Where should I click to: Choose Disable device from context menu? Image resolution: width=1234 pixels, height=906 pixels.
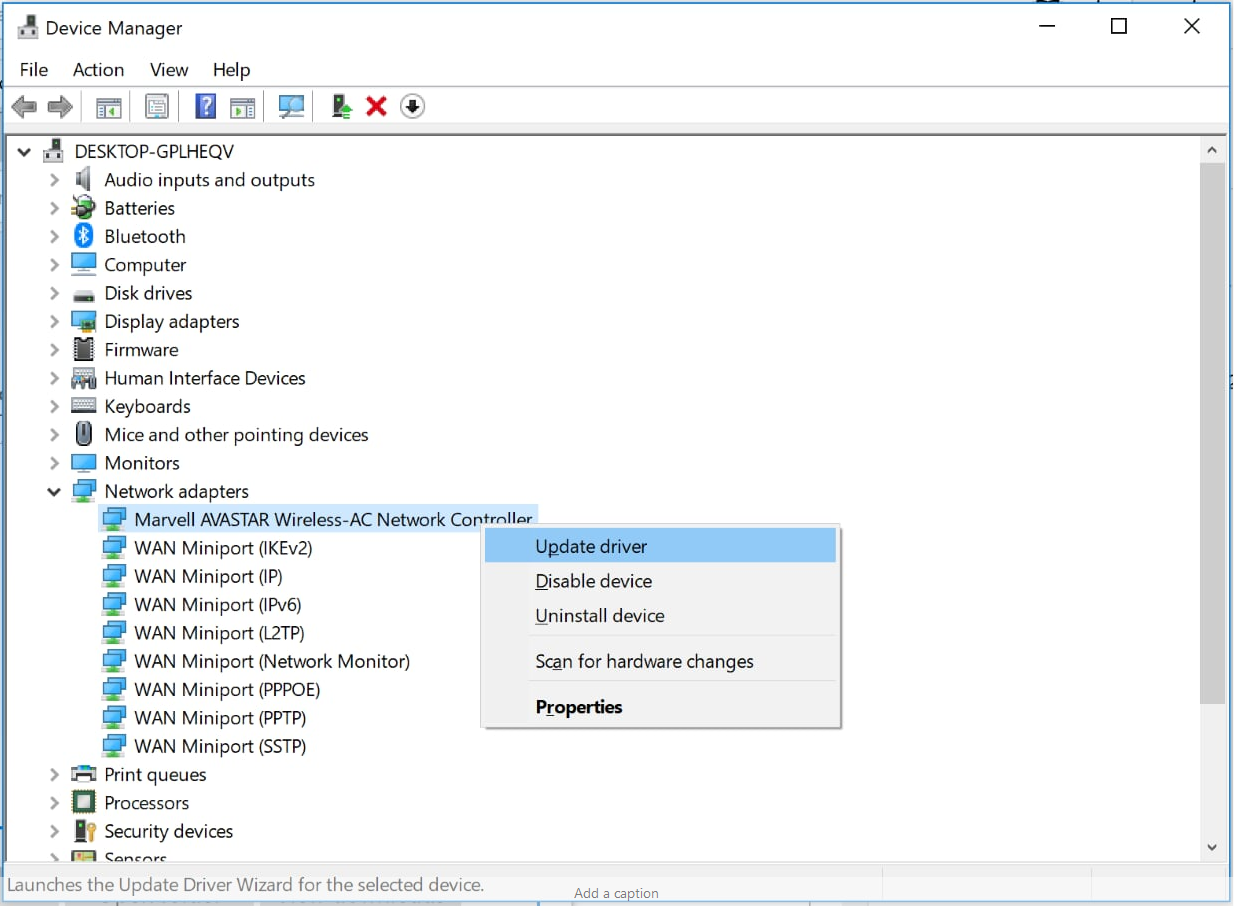tap(660, 581)
